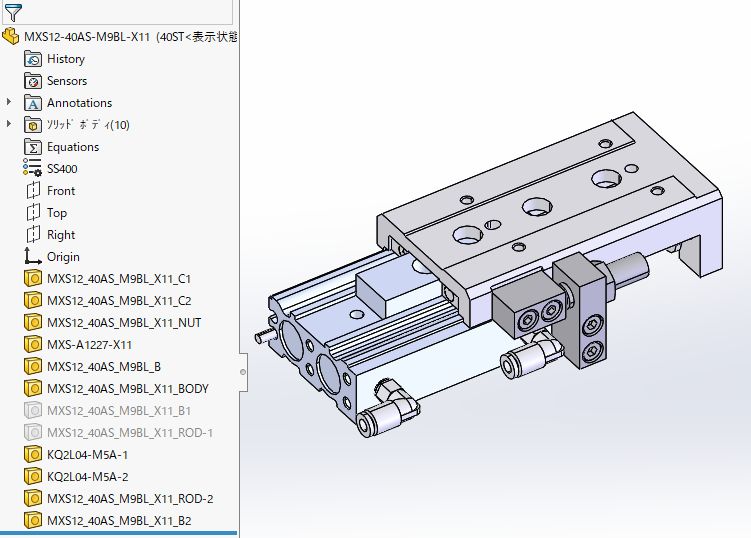Click the dark gray stopper block with two bolts
Image resolution: width=751 pixels, height=538 pixels.
pos(529,304)
